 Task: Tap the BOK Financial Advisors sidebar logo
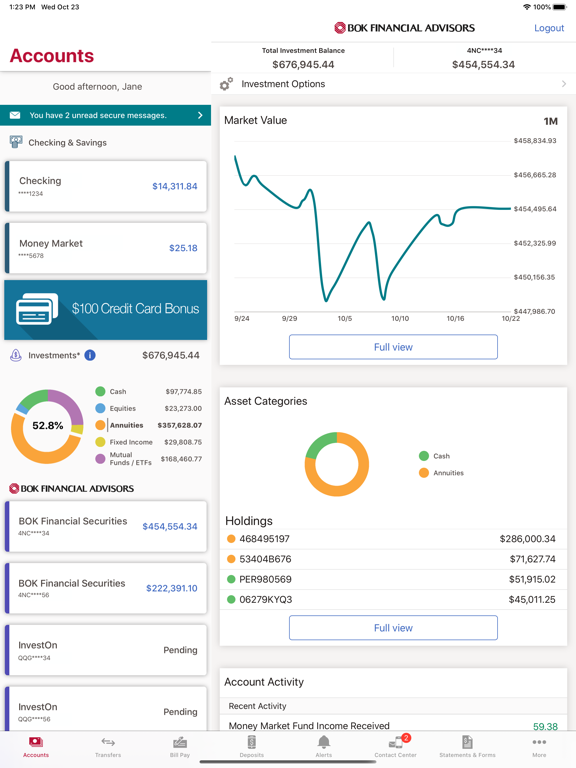(72, 488)
